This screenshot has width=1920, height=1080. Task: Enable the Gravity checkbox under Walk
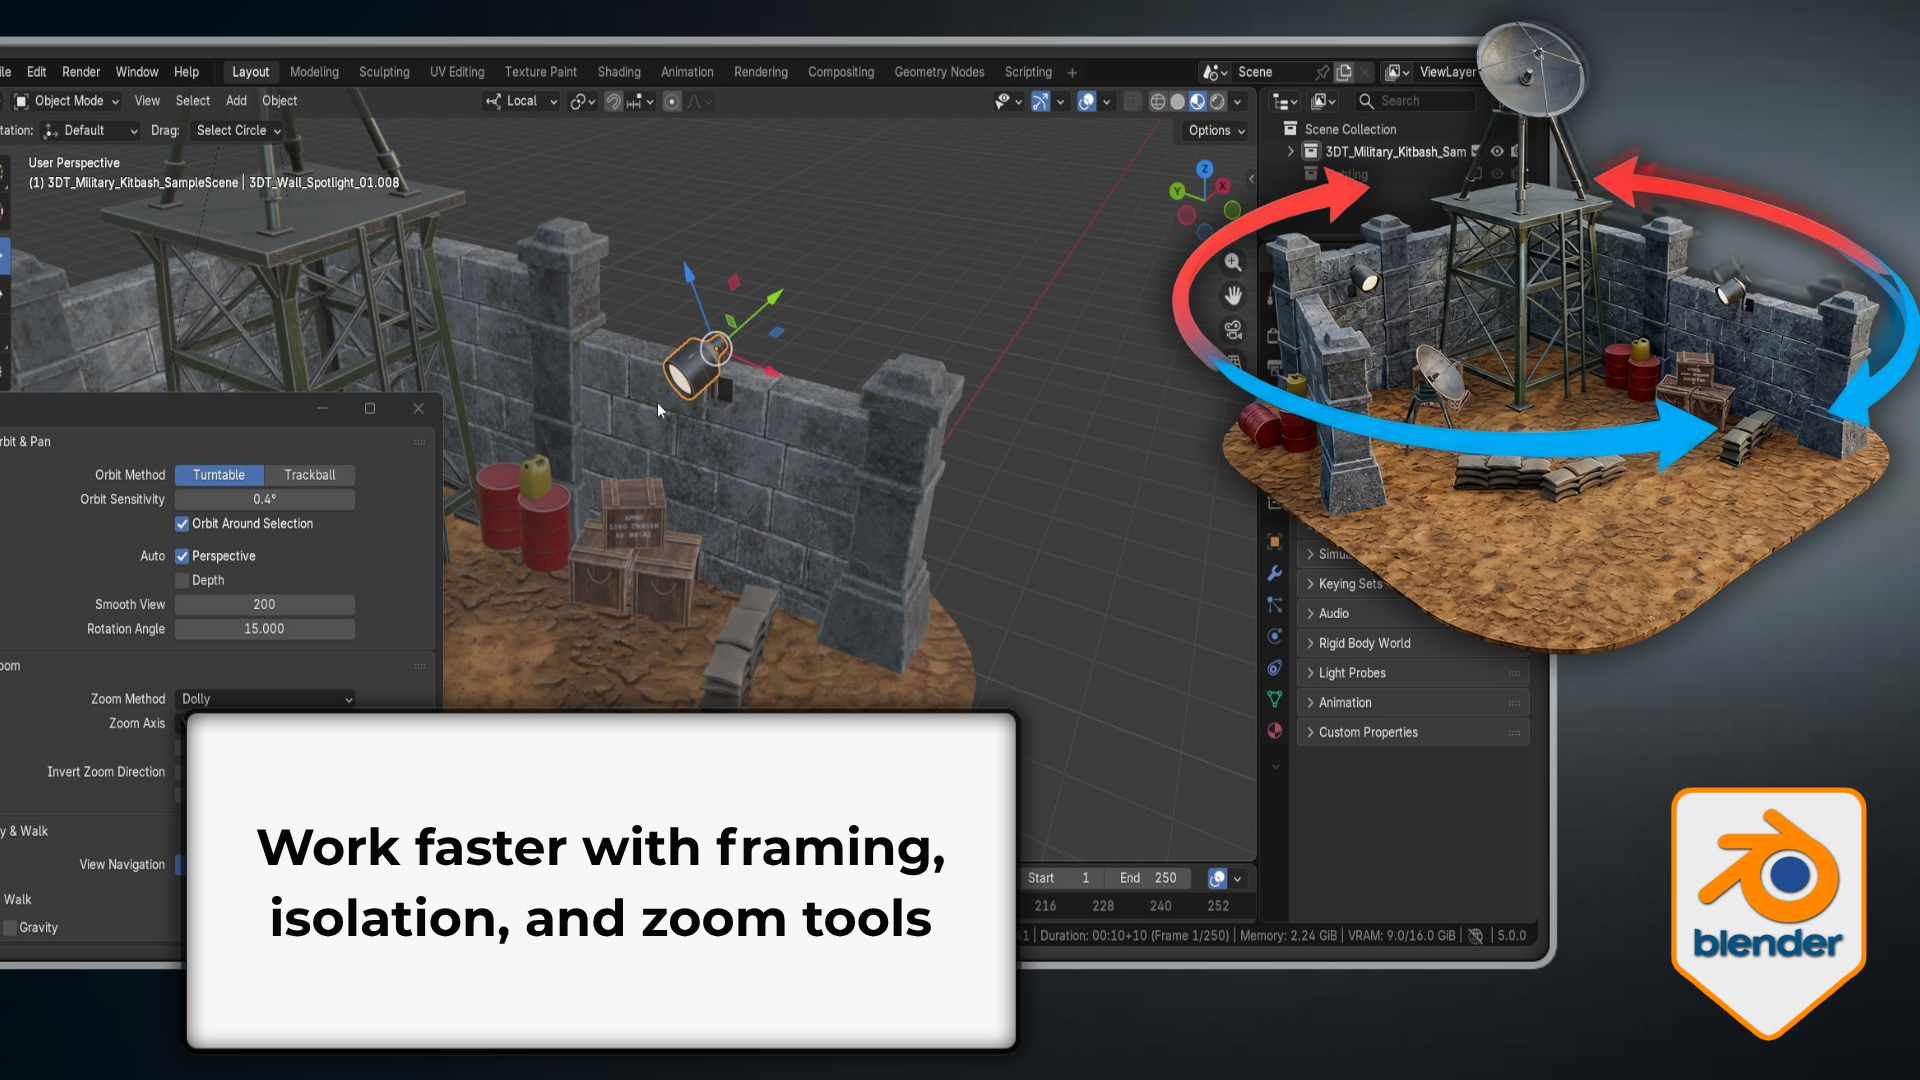[10, 928]
